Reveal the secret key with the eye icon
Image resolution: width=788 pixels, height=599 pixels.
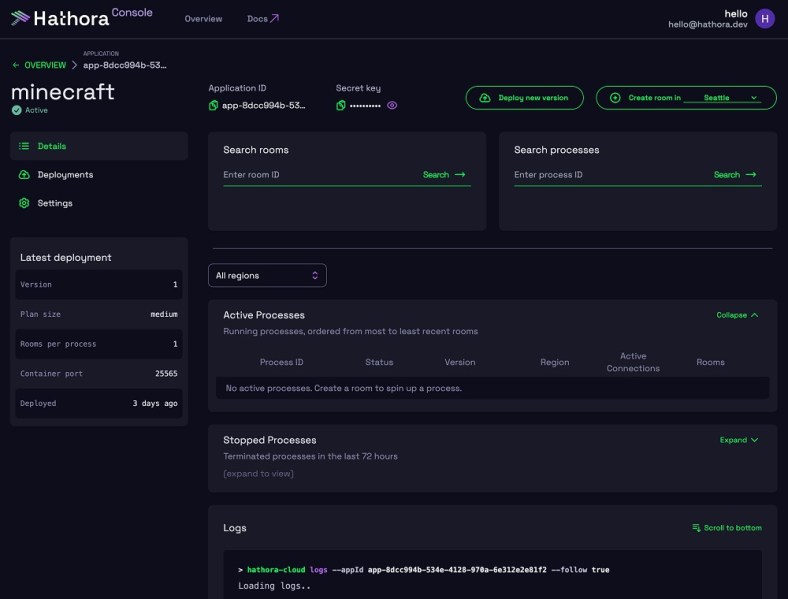click(x=392, y=105)
